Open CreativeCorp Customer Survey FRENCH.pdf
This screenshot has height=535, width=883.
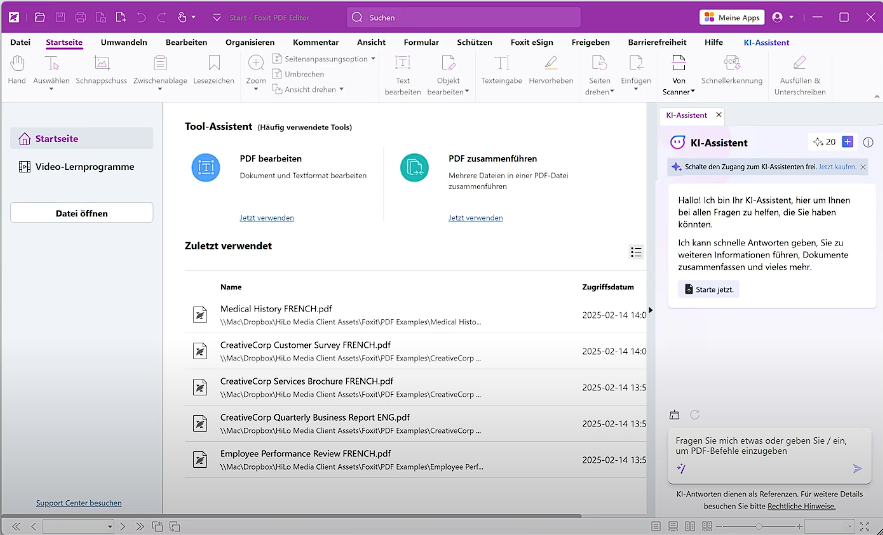point(416,351)
